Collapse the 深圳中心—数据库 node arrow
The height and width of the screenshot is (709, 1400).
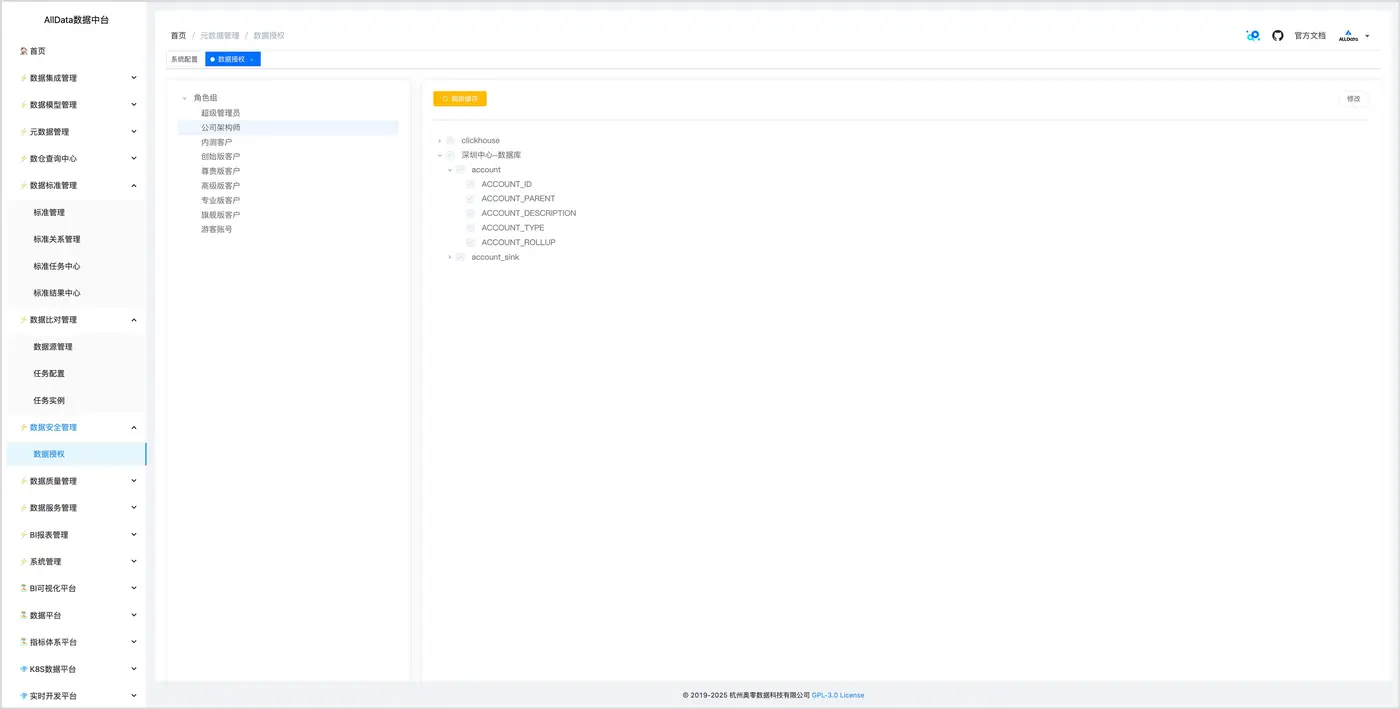pos(440,155)
